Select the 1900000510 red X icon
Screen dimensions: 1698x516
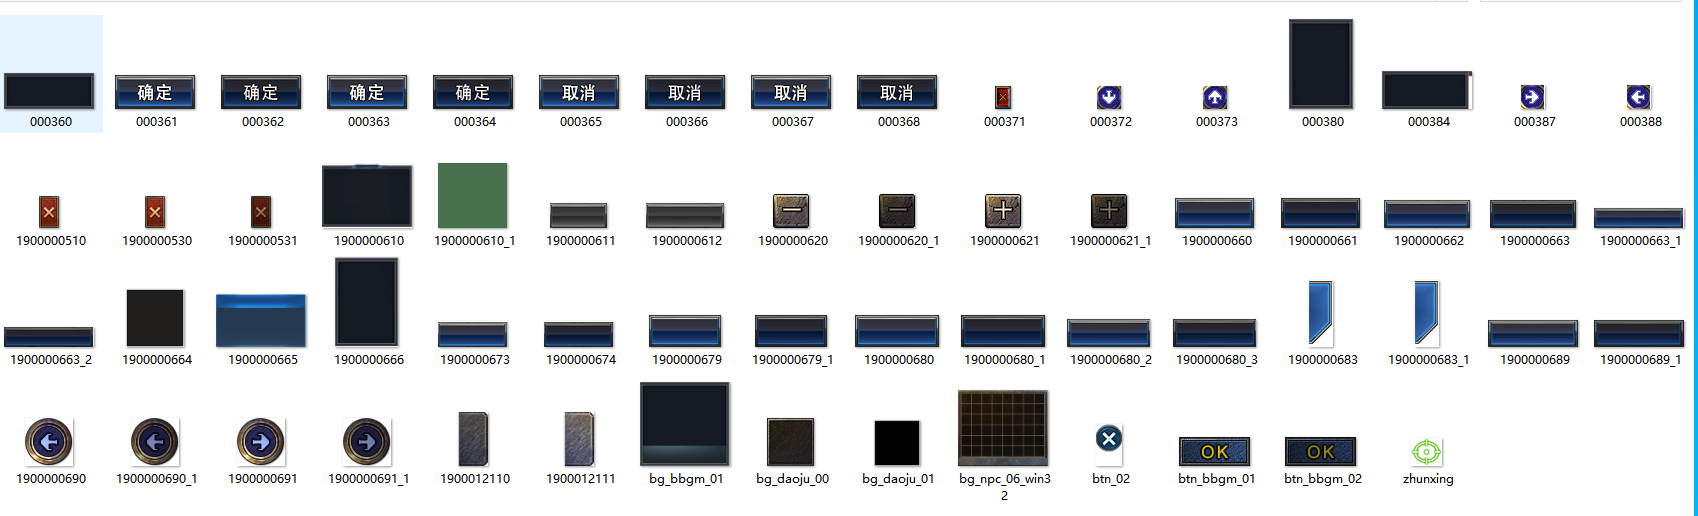(x=49, y=212)
